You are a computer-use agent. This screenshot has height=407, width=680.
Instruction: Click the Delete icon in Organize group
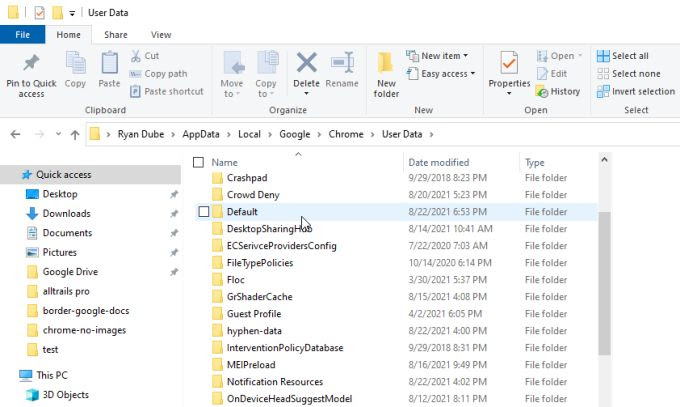pos(307,62)
